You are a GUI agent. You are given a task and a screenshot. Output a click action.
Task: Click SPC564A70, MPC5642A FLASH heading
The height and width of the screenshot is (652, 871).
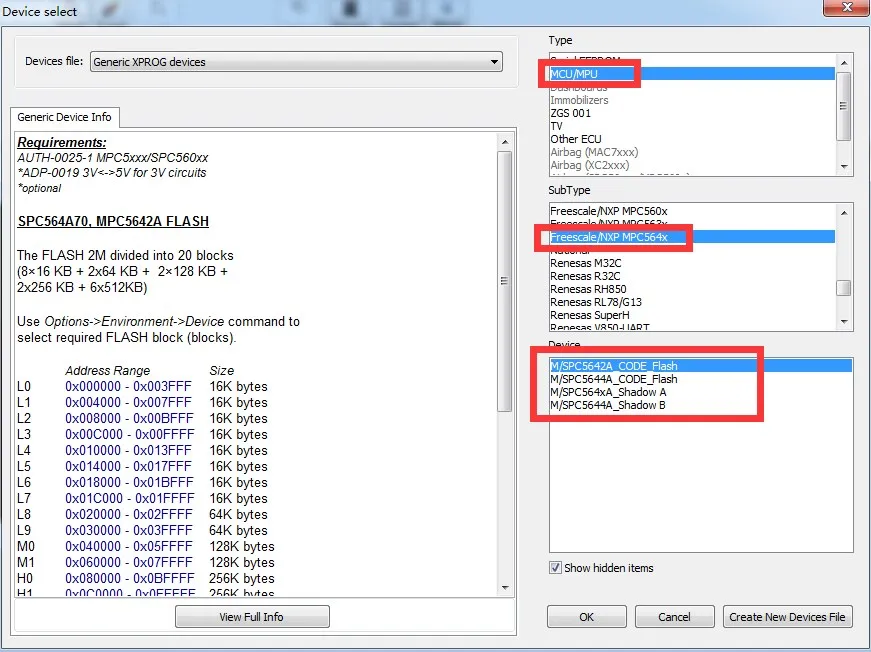(113, 221)
